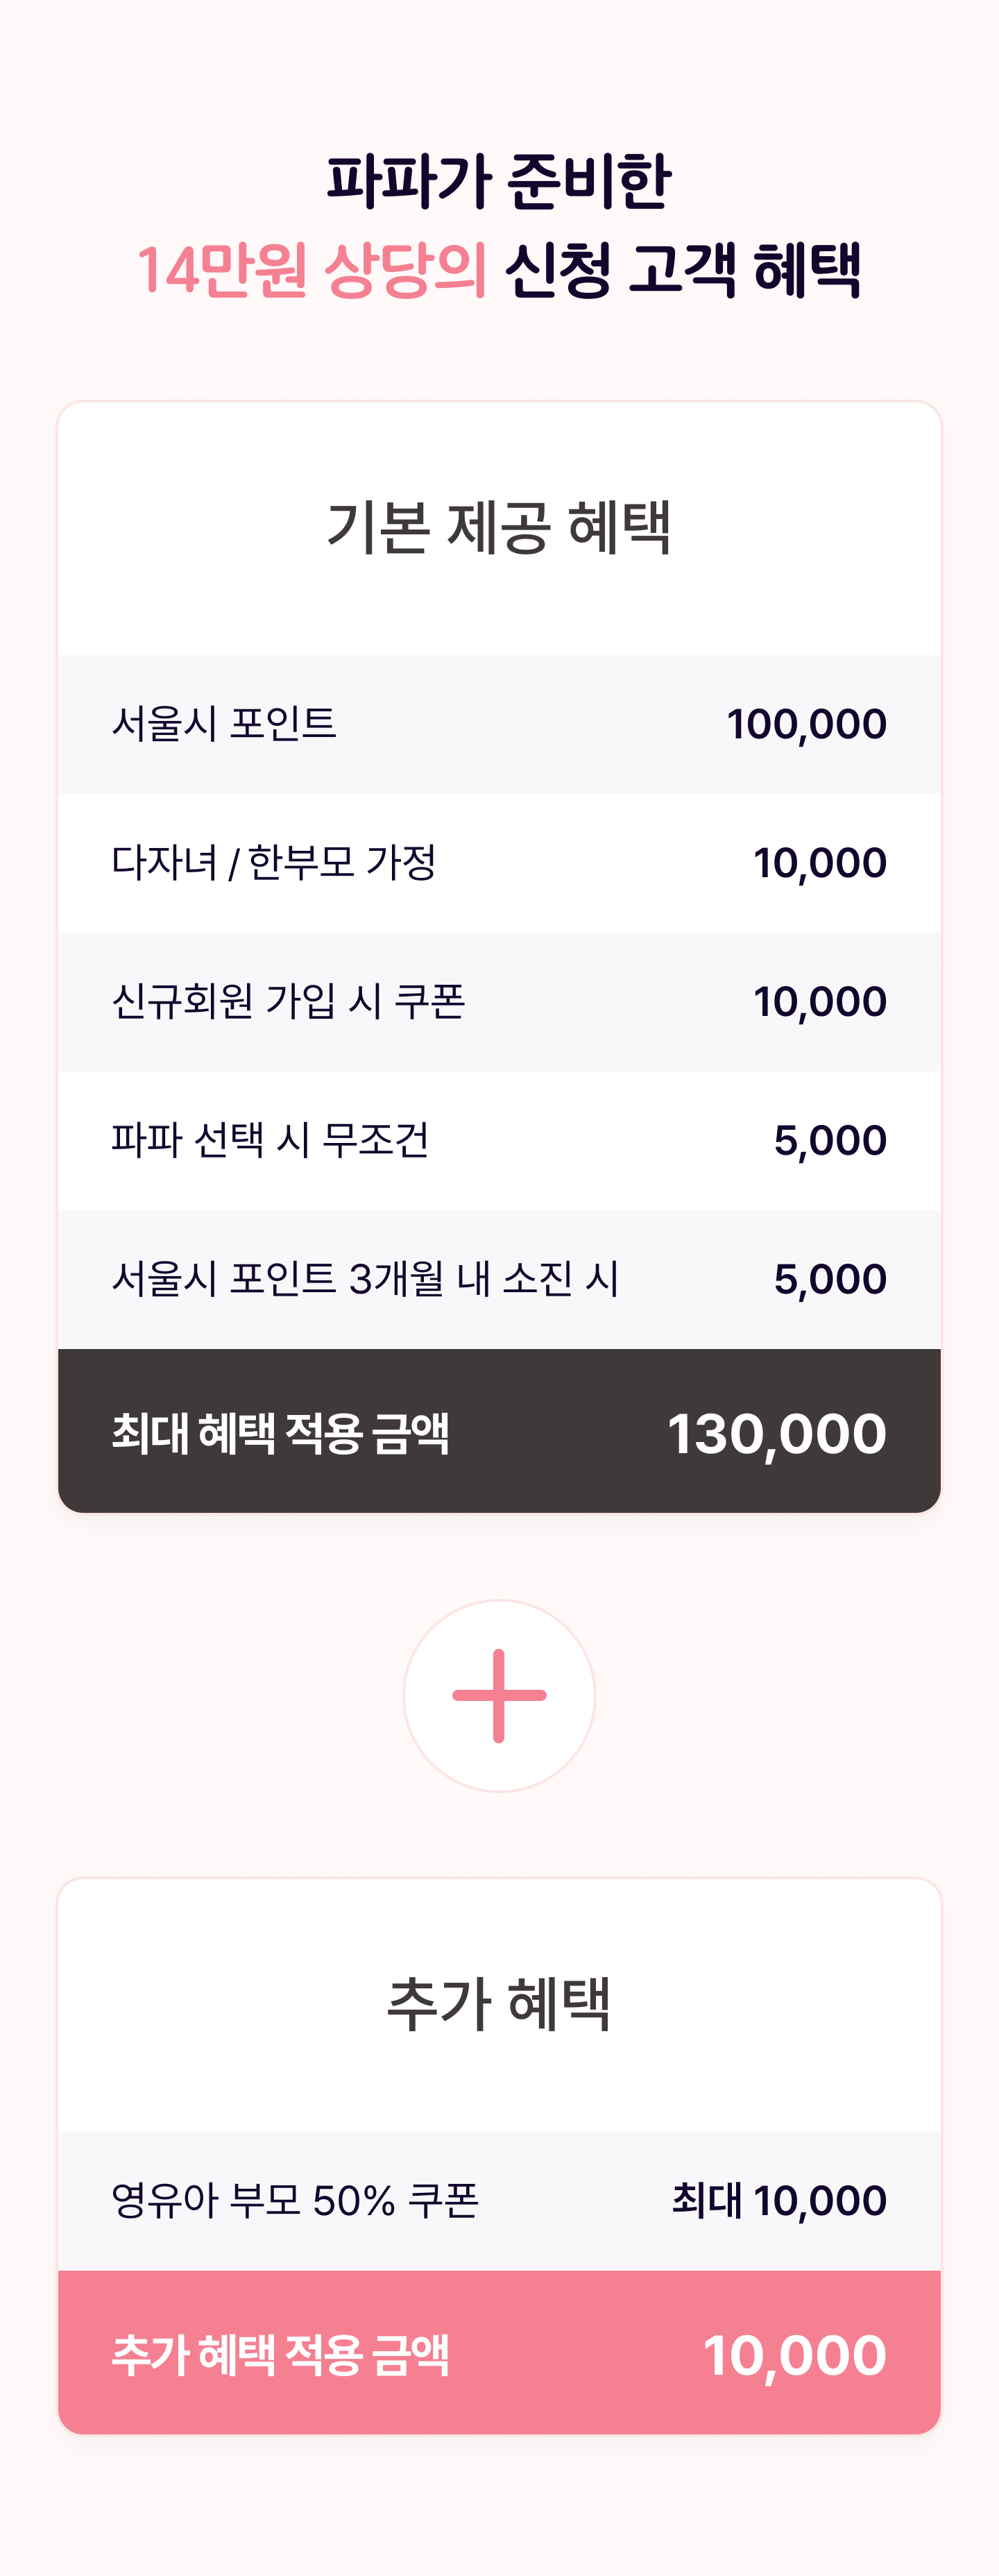Viewport: 999px width, 2576px height.
Task: Click the 최대 10,000 value text
Action: 779,2201
